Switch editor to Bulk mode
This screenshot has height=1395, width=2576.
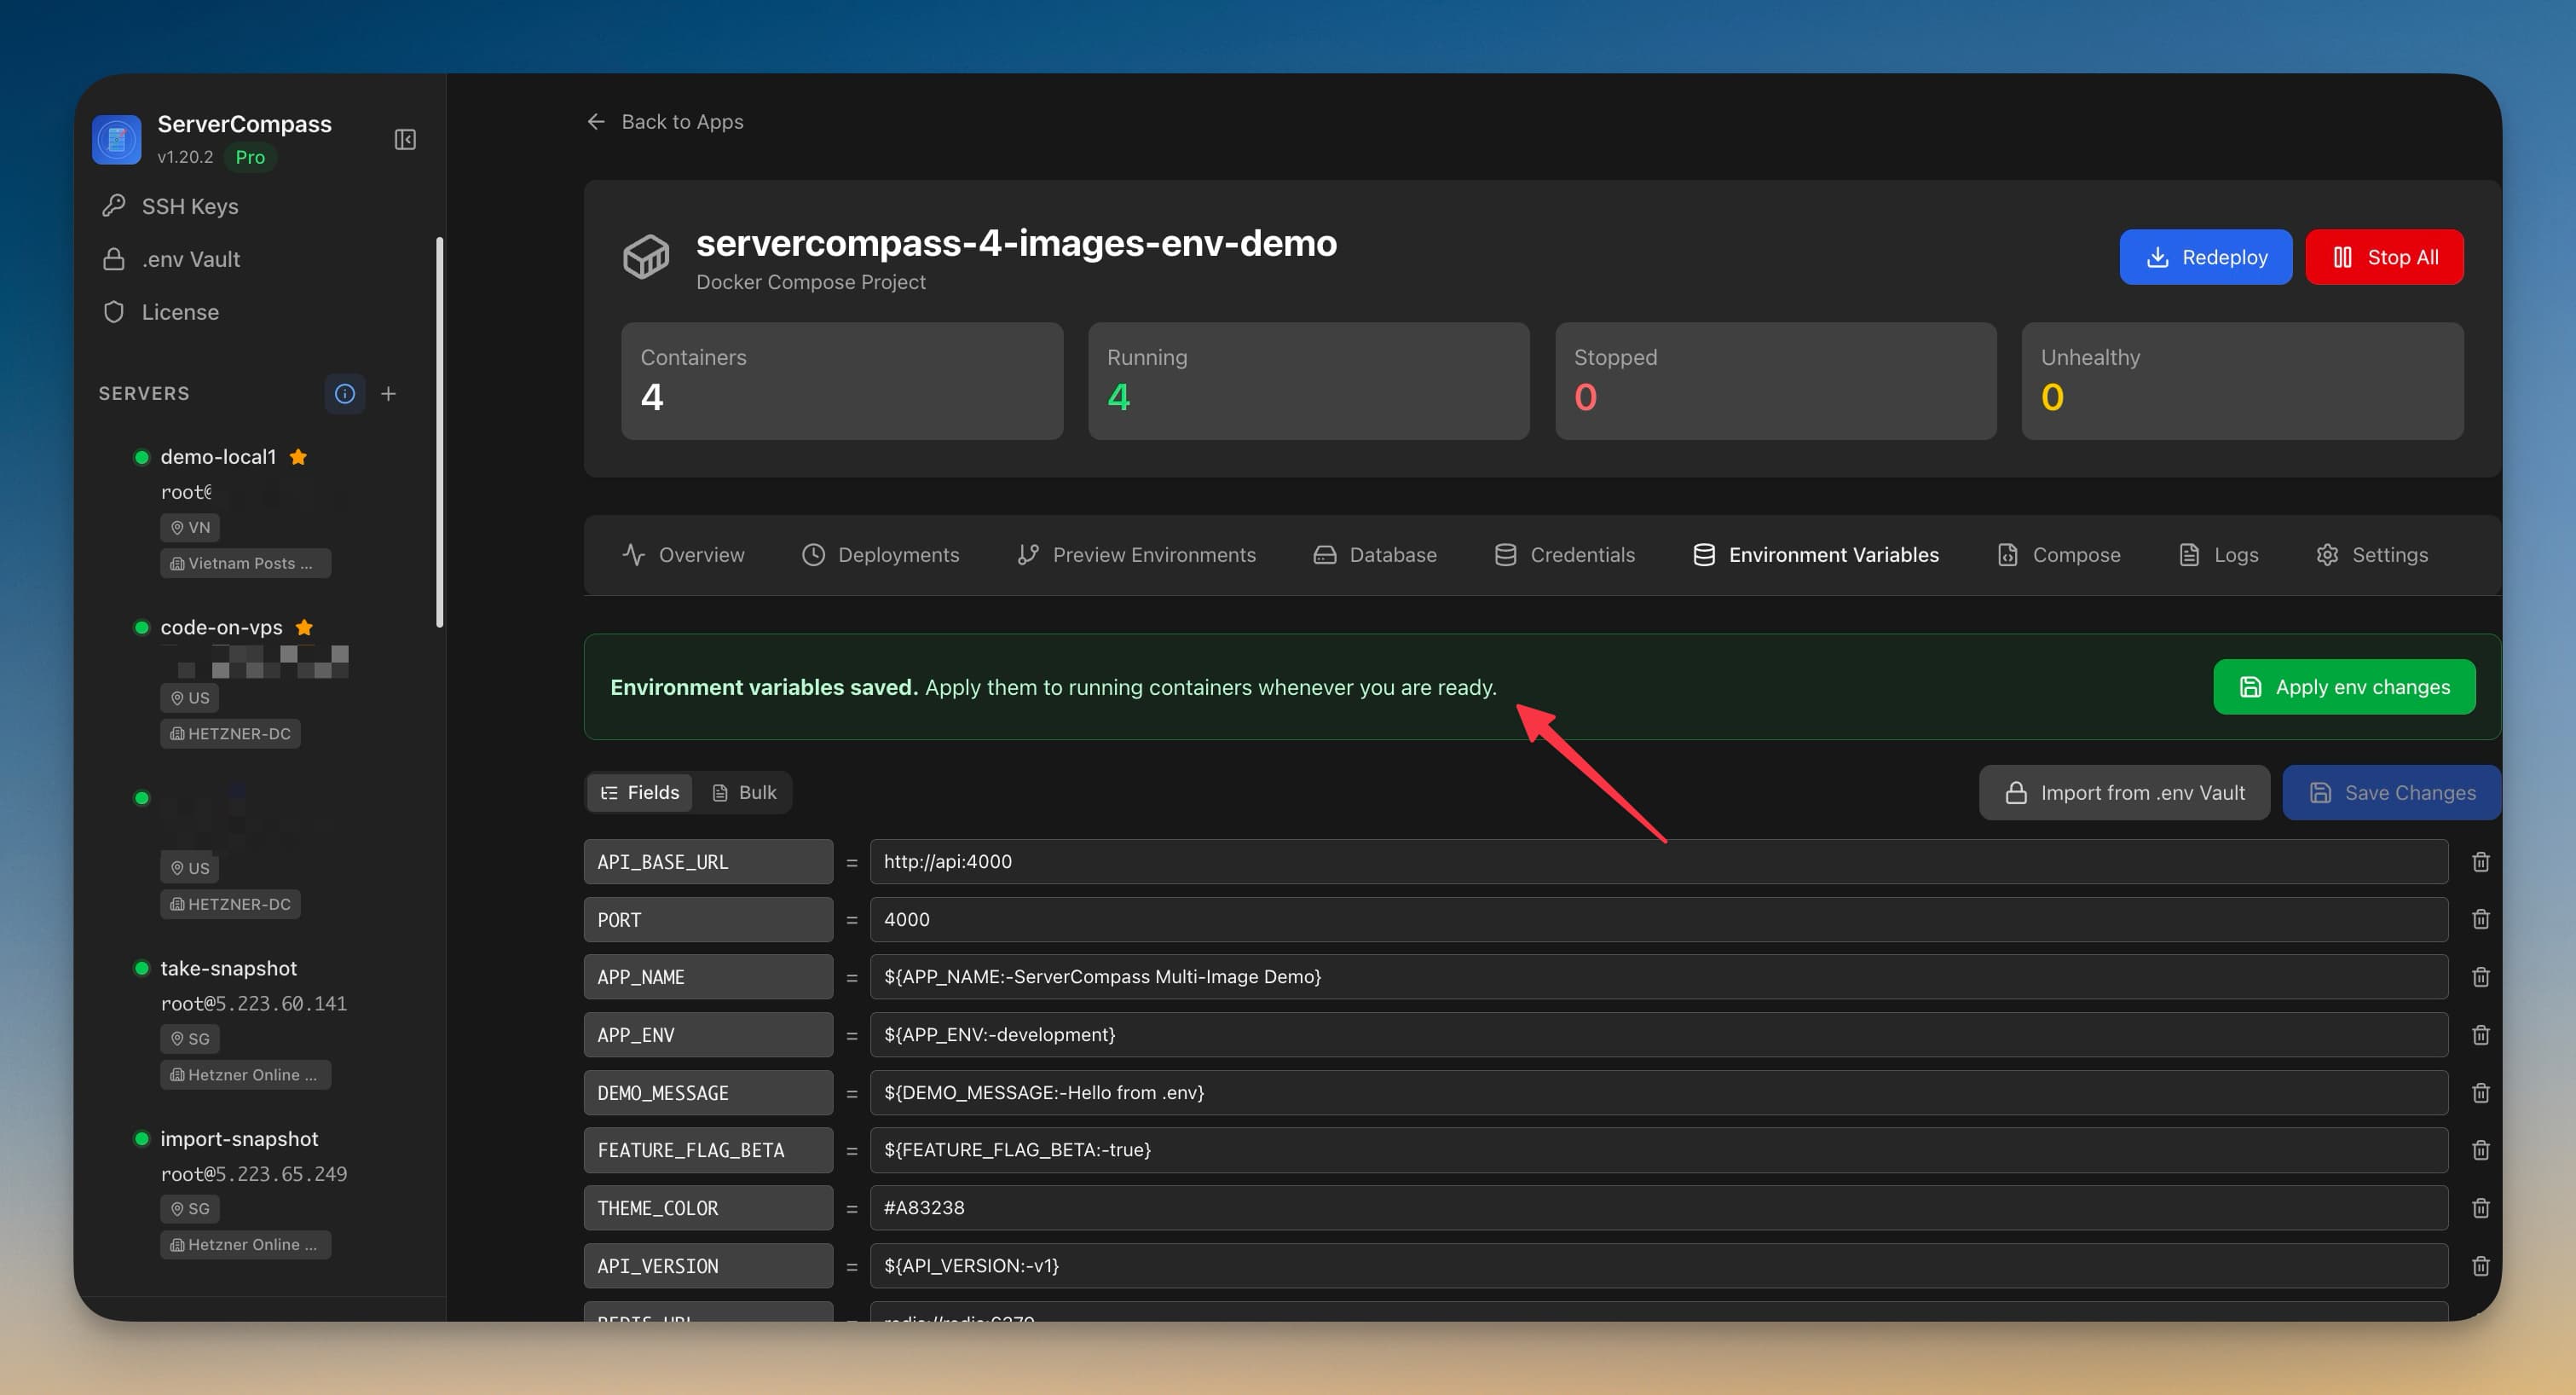tap(744, 792)
